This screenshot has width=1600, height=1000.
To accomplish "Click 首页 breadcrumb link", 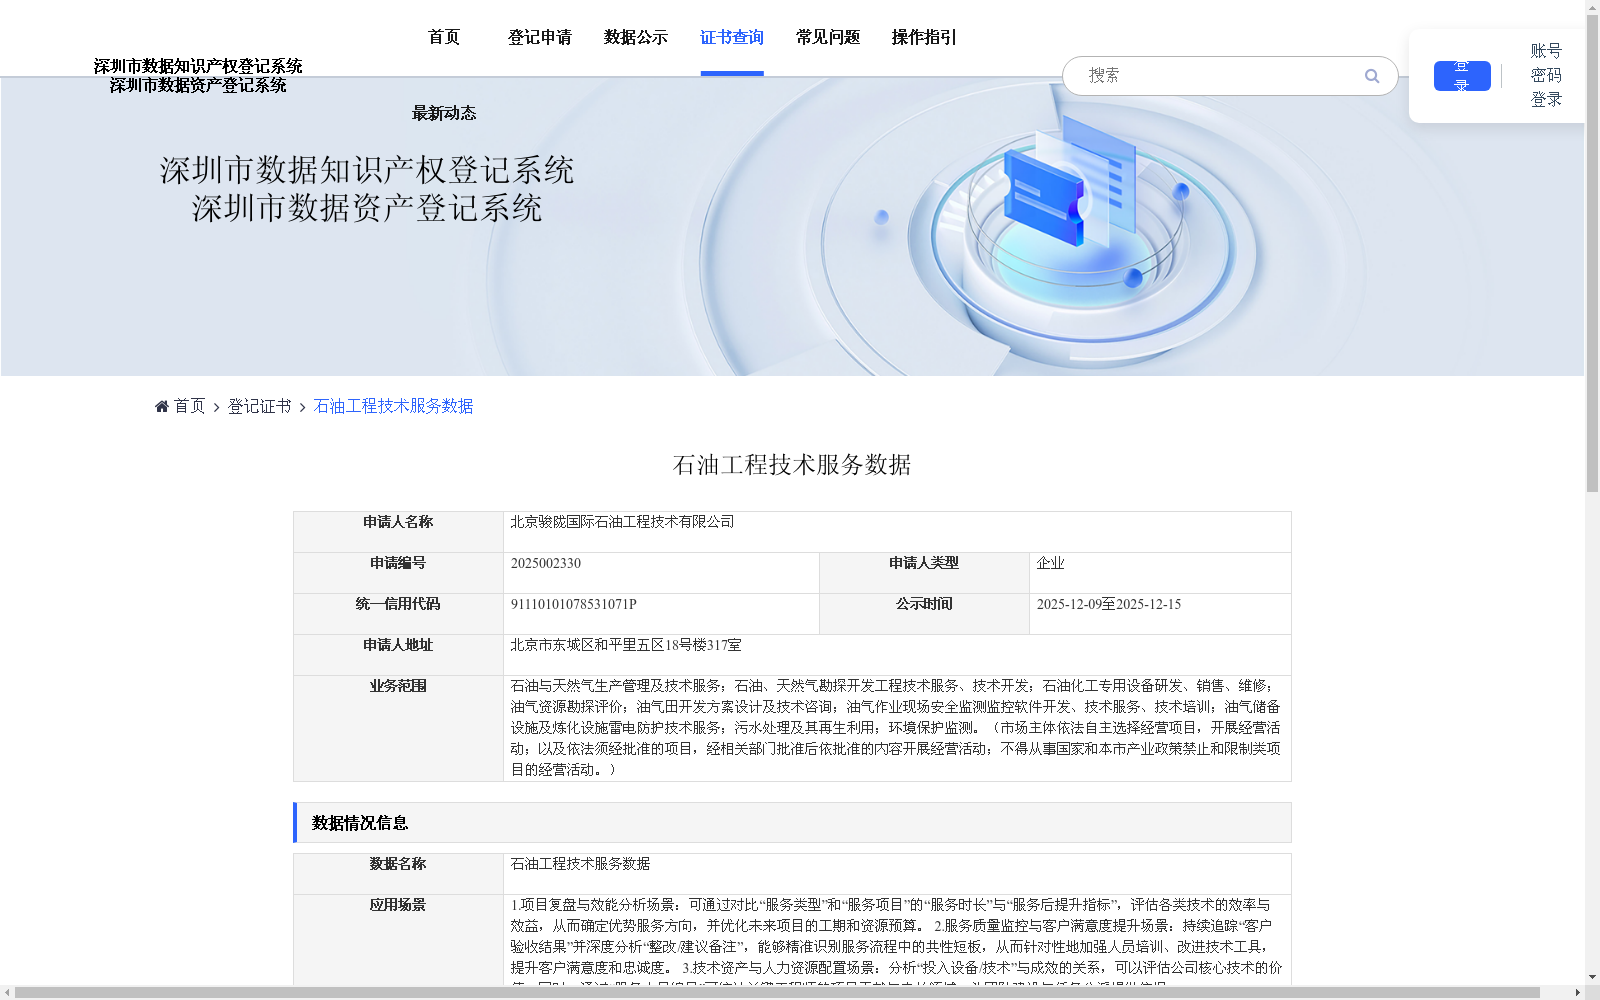I will pyautogui.click(x=189, y=406).
